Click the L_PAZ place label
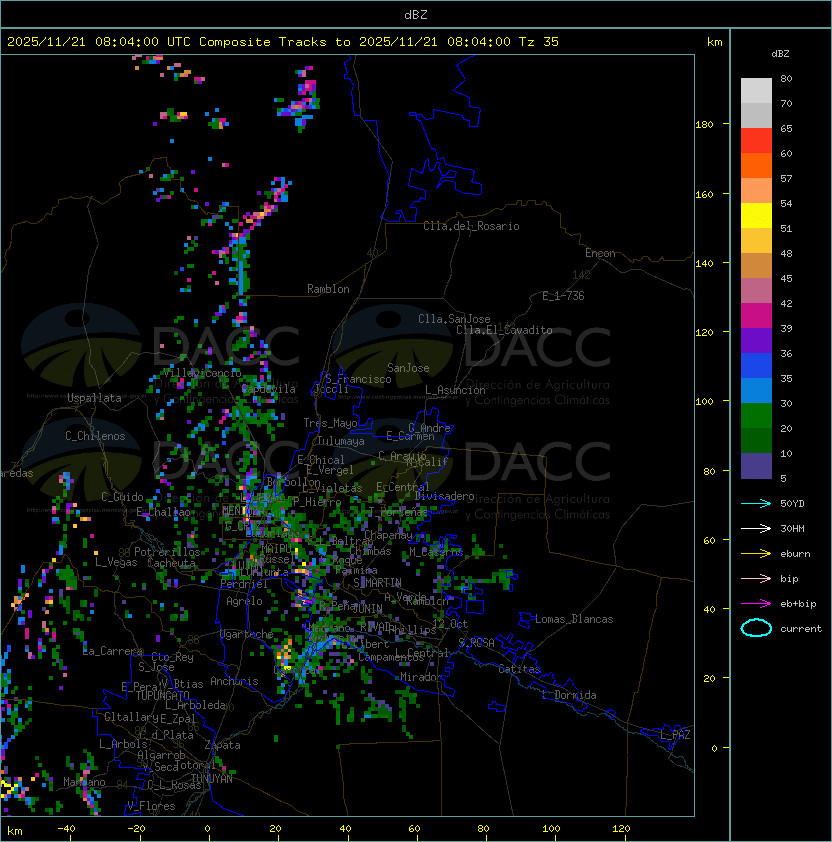 click(675, 735)
